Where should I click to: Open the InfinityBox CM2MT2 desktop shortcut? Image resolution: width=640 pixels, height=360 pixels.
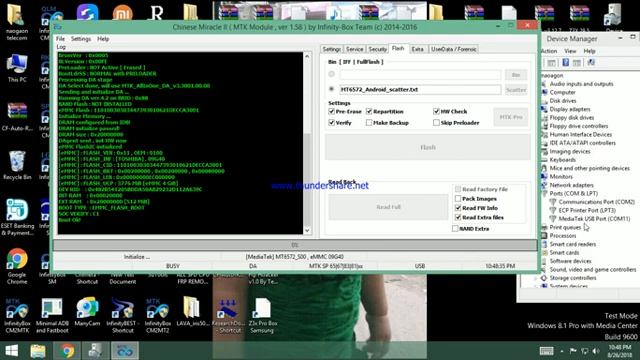(158, 316)
